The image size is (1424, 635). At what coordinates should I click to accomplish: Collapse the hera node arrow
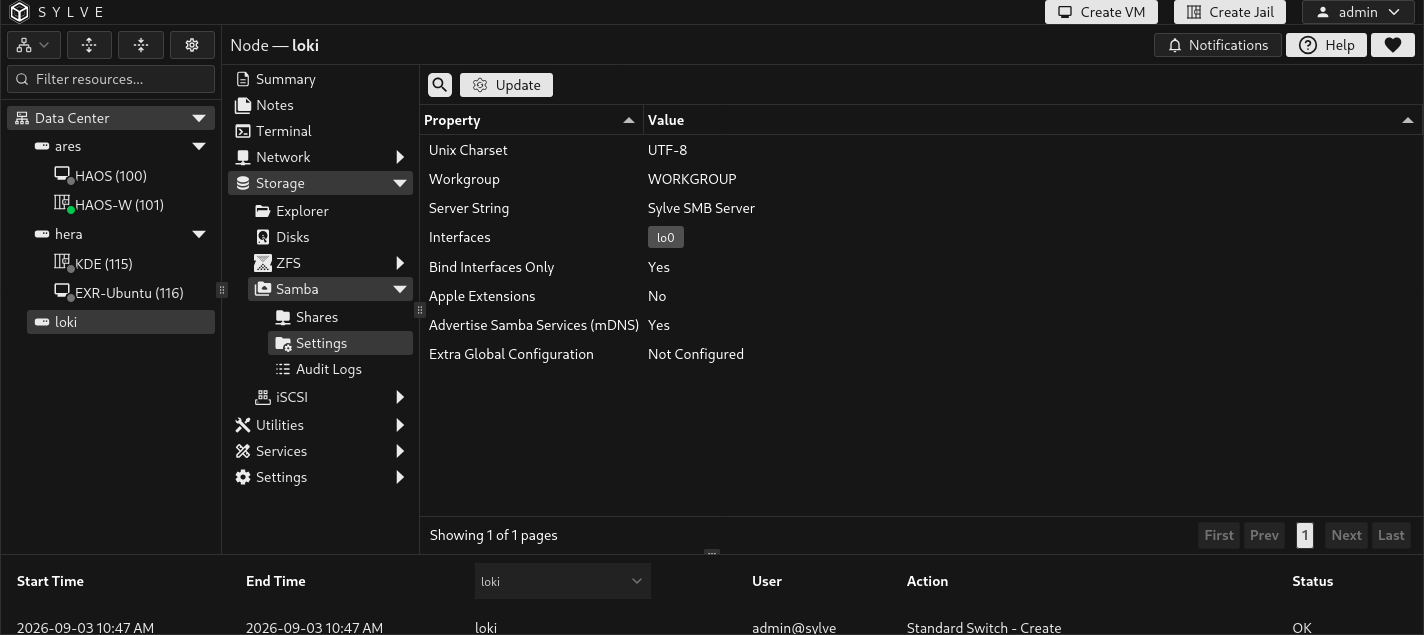pyautogui.click(x=199, y=234)
